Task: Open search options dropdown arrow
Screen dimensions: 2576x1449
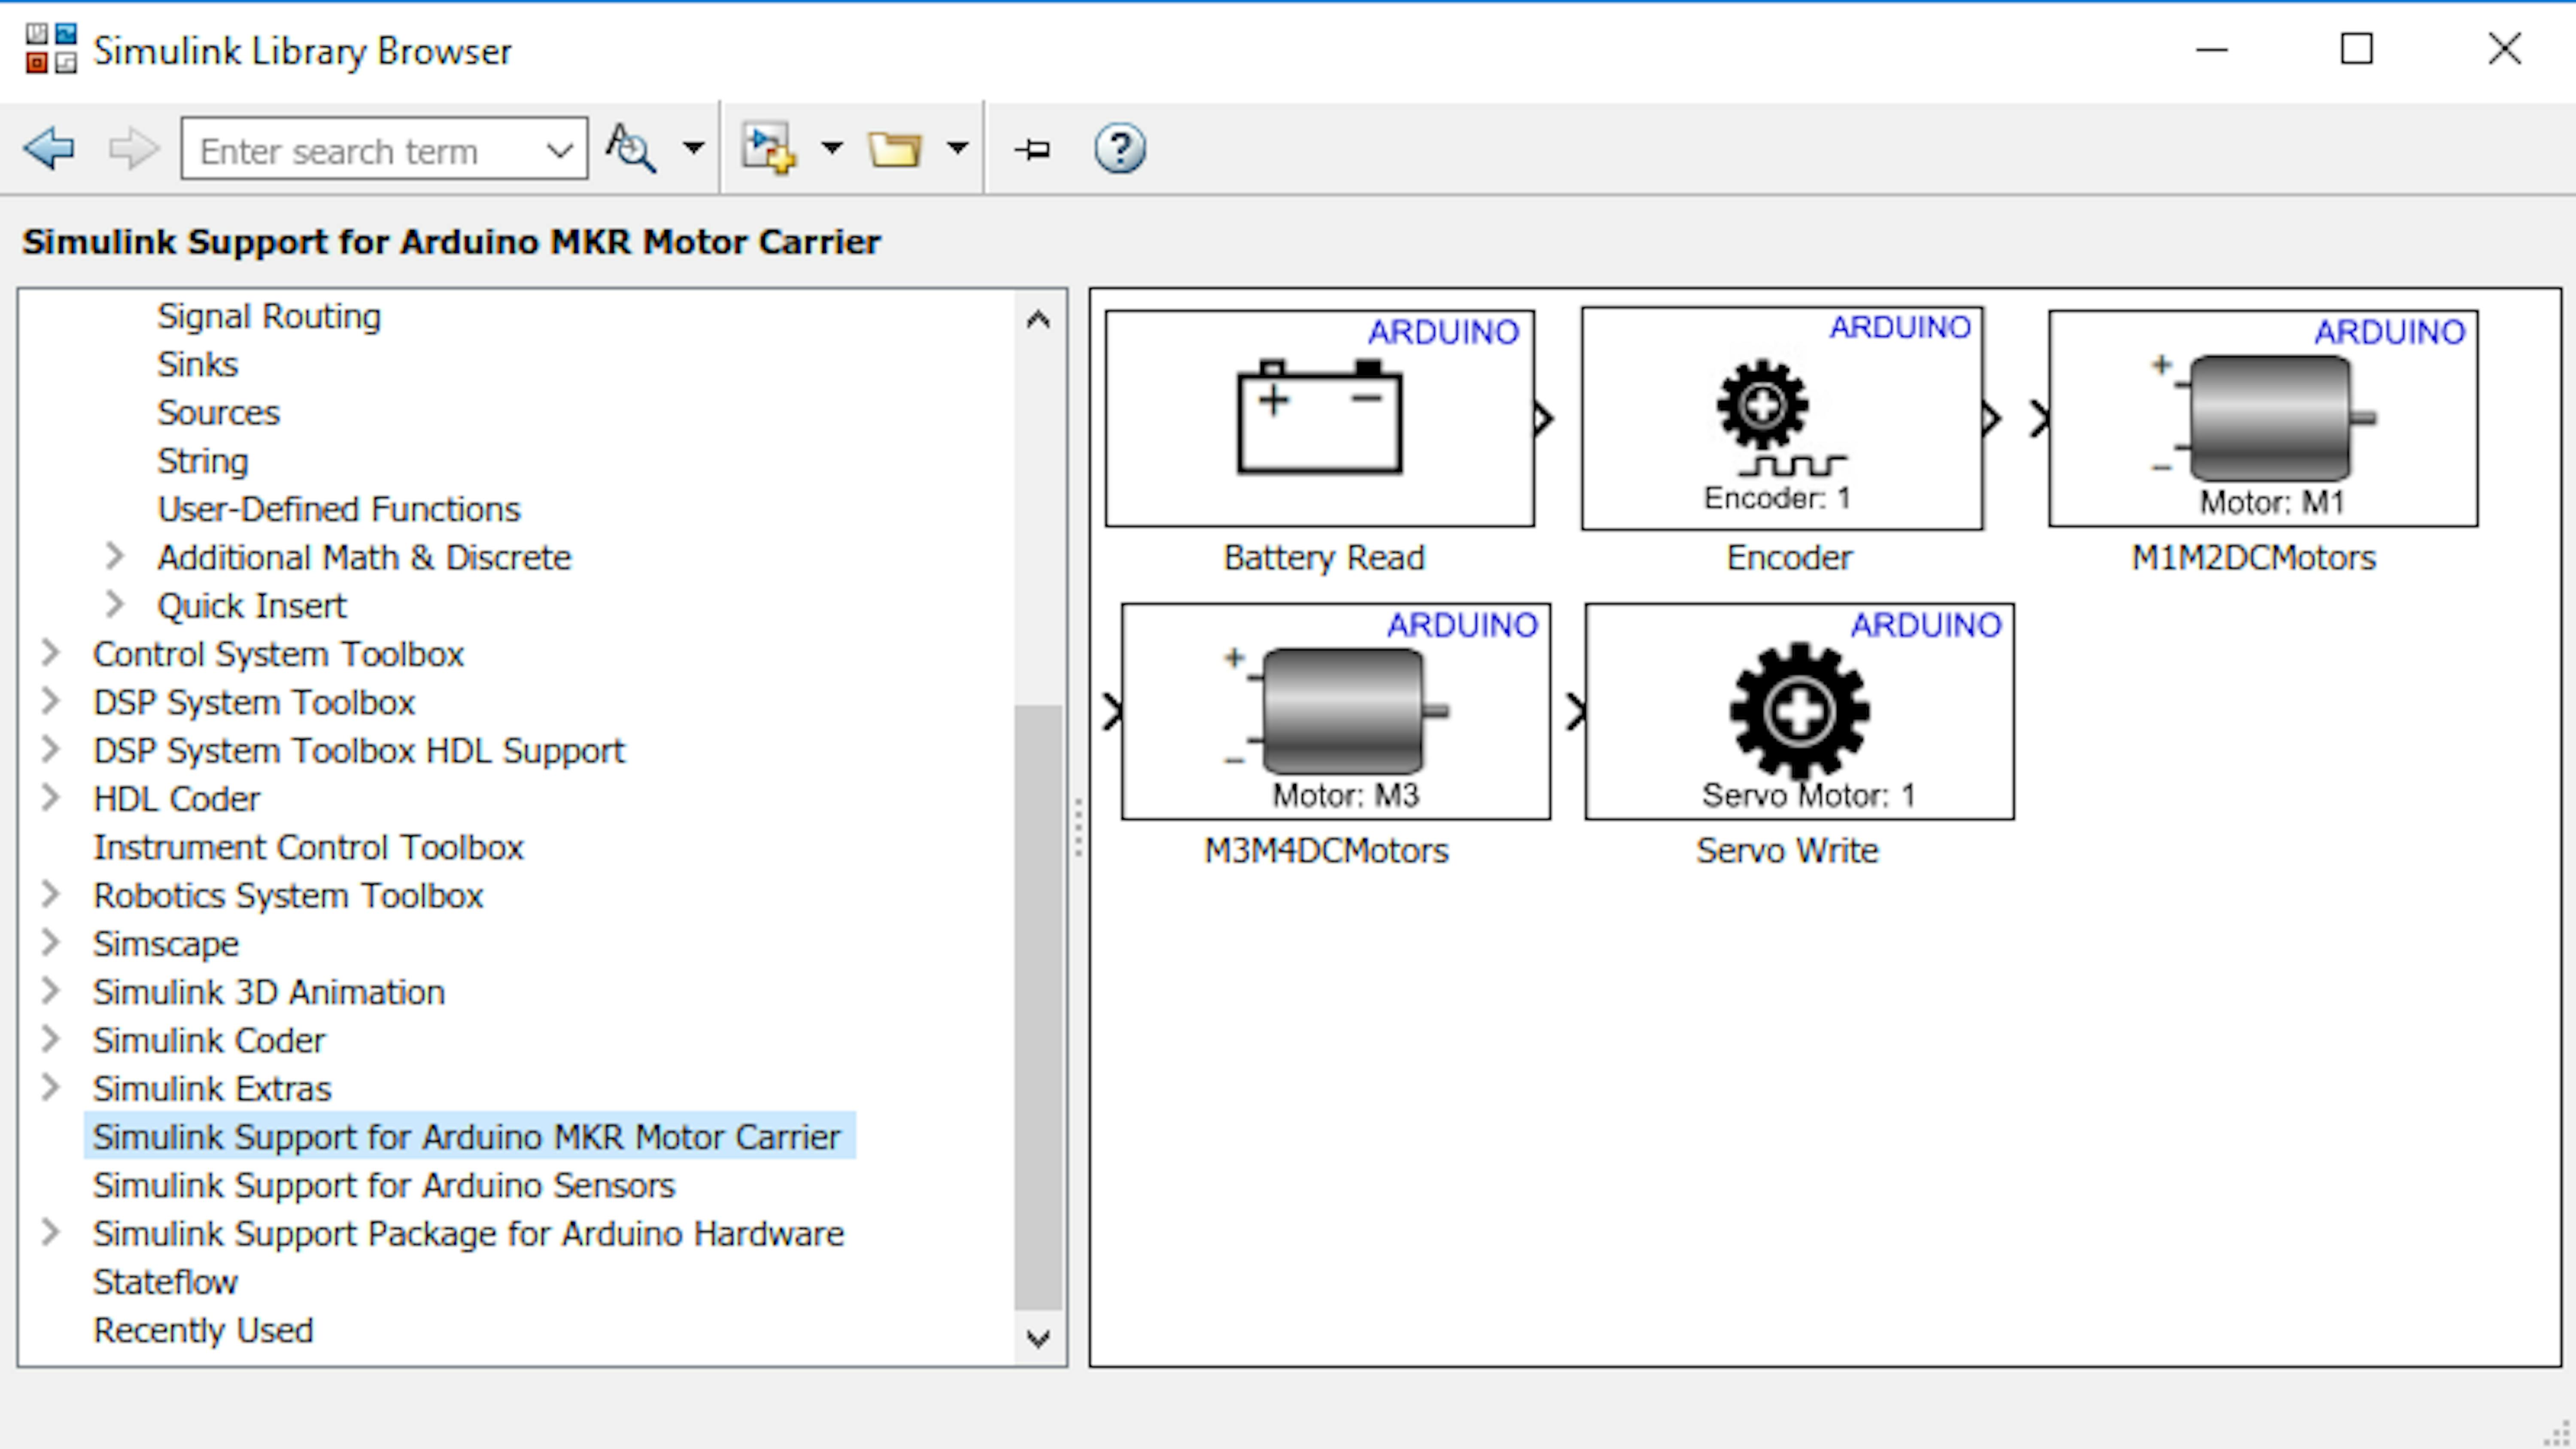Action: (693, 148)
